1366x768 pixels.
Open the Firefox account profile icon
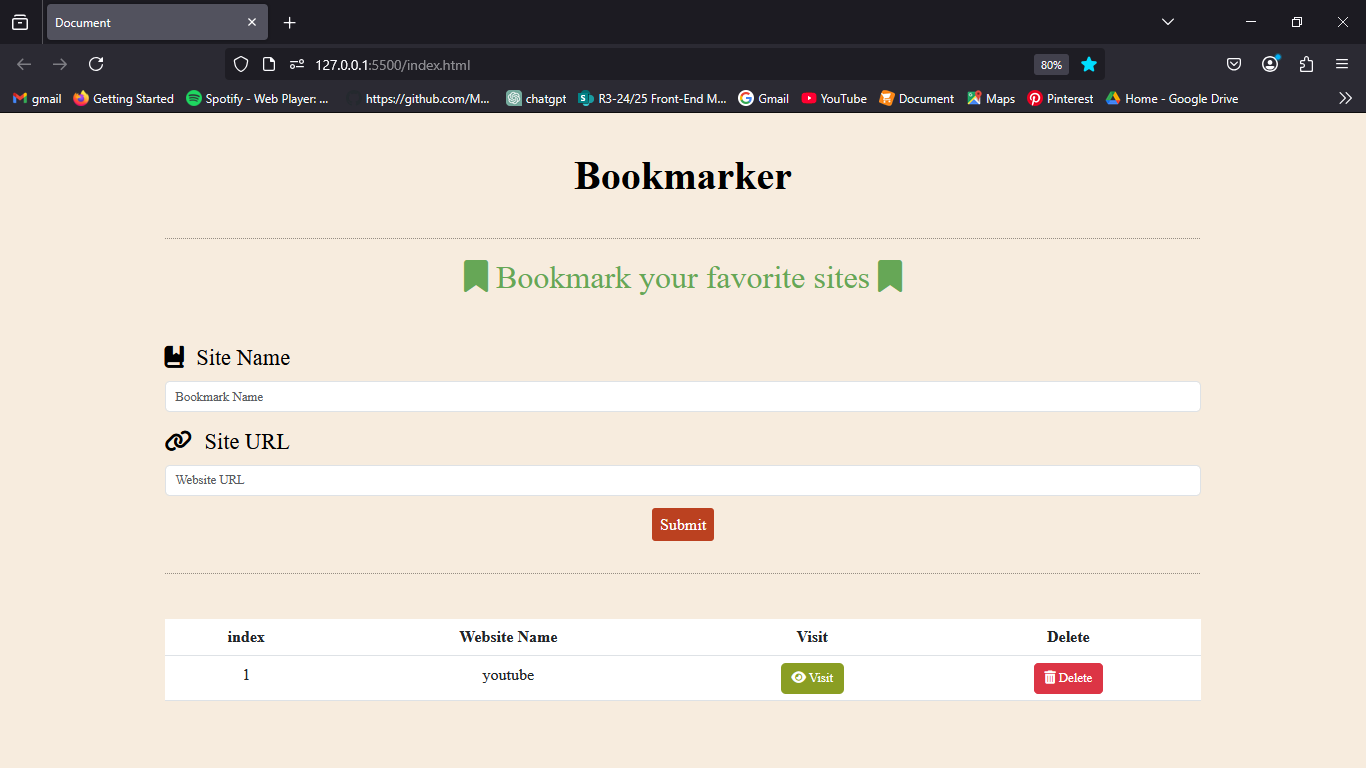pyautogui.click(x=1270, y=64)
